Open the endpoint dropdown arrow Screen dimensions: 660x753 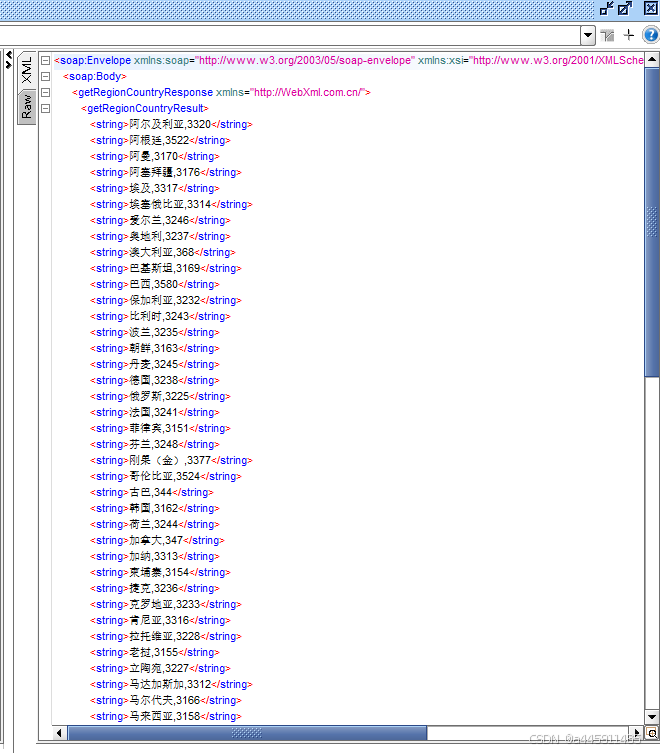(588, 35)
